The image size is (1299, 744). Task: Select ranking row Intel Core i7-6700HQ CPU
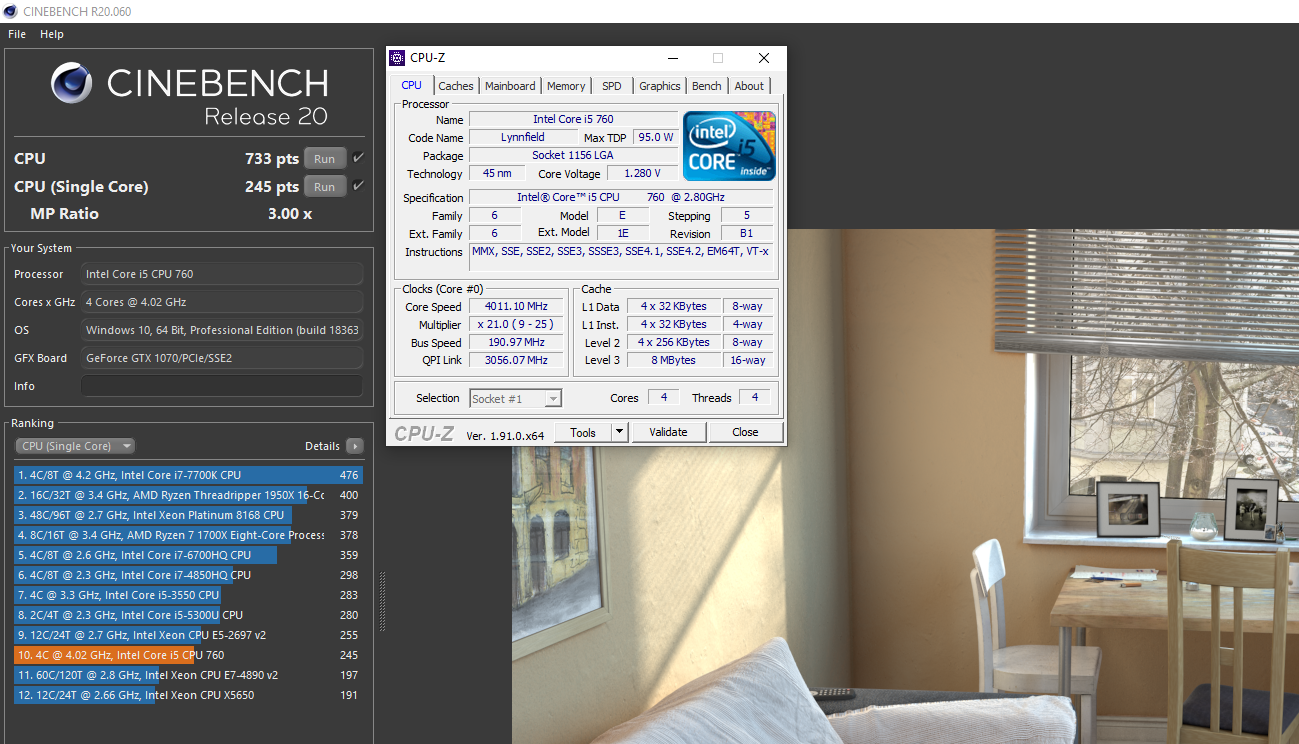click(x=188, y=555)
